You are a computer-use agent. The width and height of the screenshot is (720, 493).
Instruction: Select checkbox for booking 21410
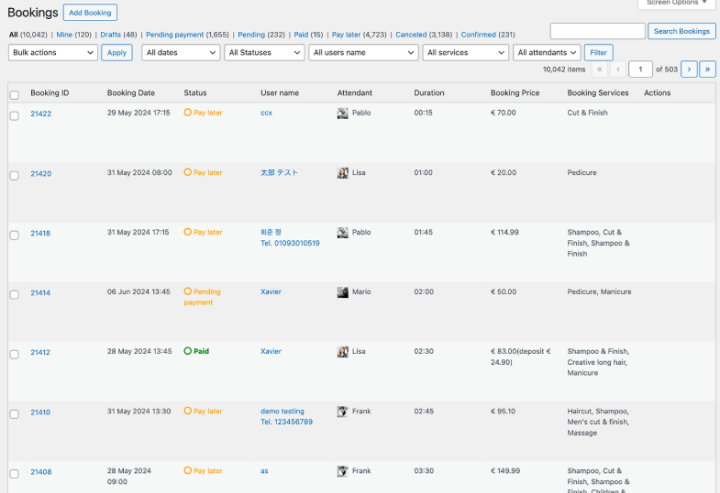pos(14,414)
